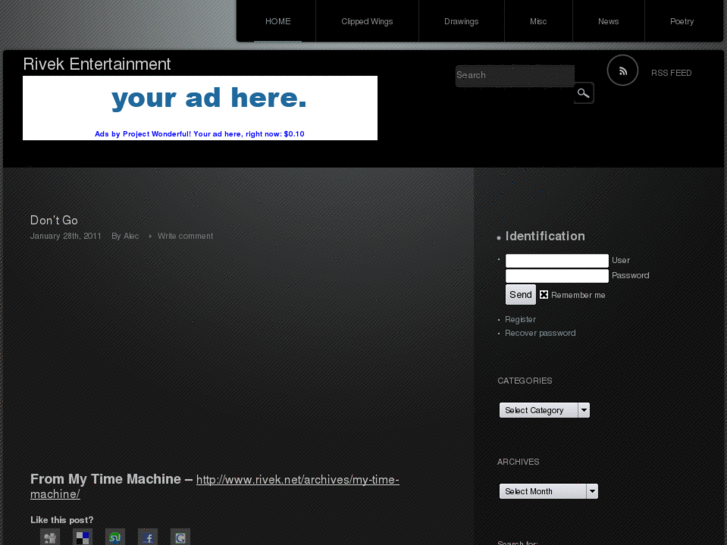The image size is (727, 545).
Task: Share post on Facebook icon
Action: (148, 537)
